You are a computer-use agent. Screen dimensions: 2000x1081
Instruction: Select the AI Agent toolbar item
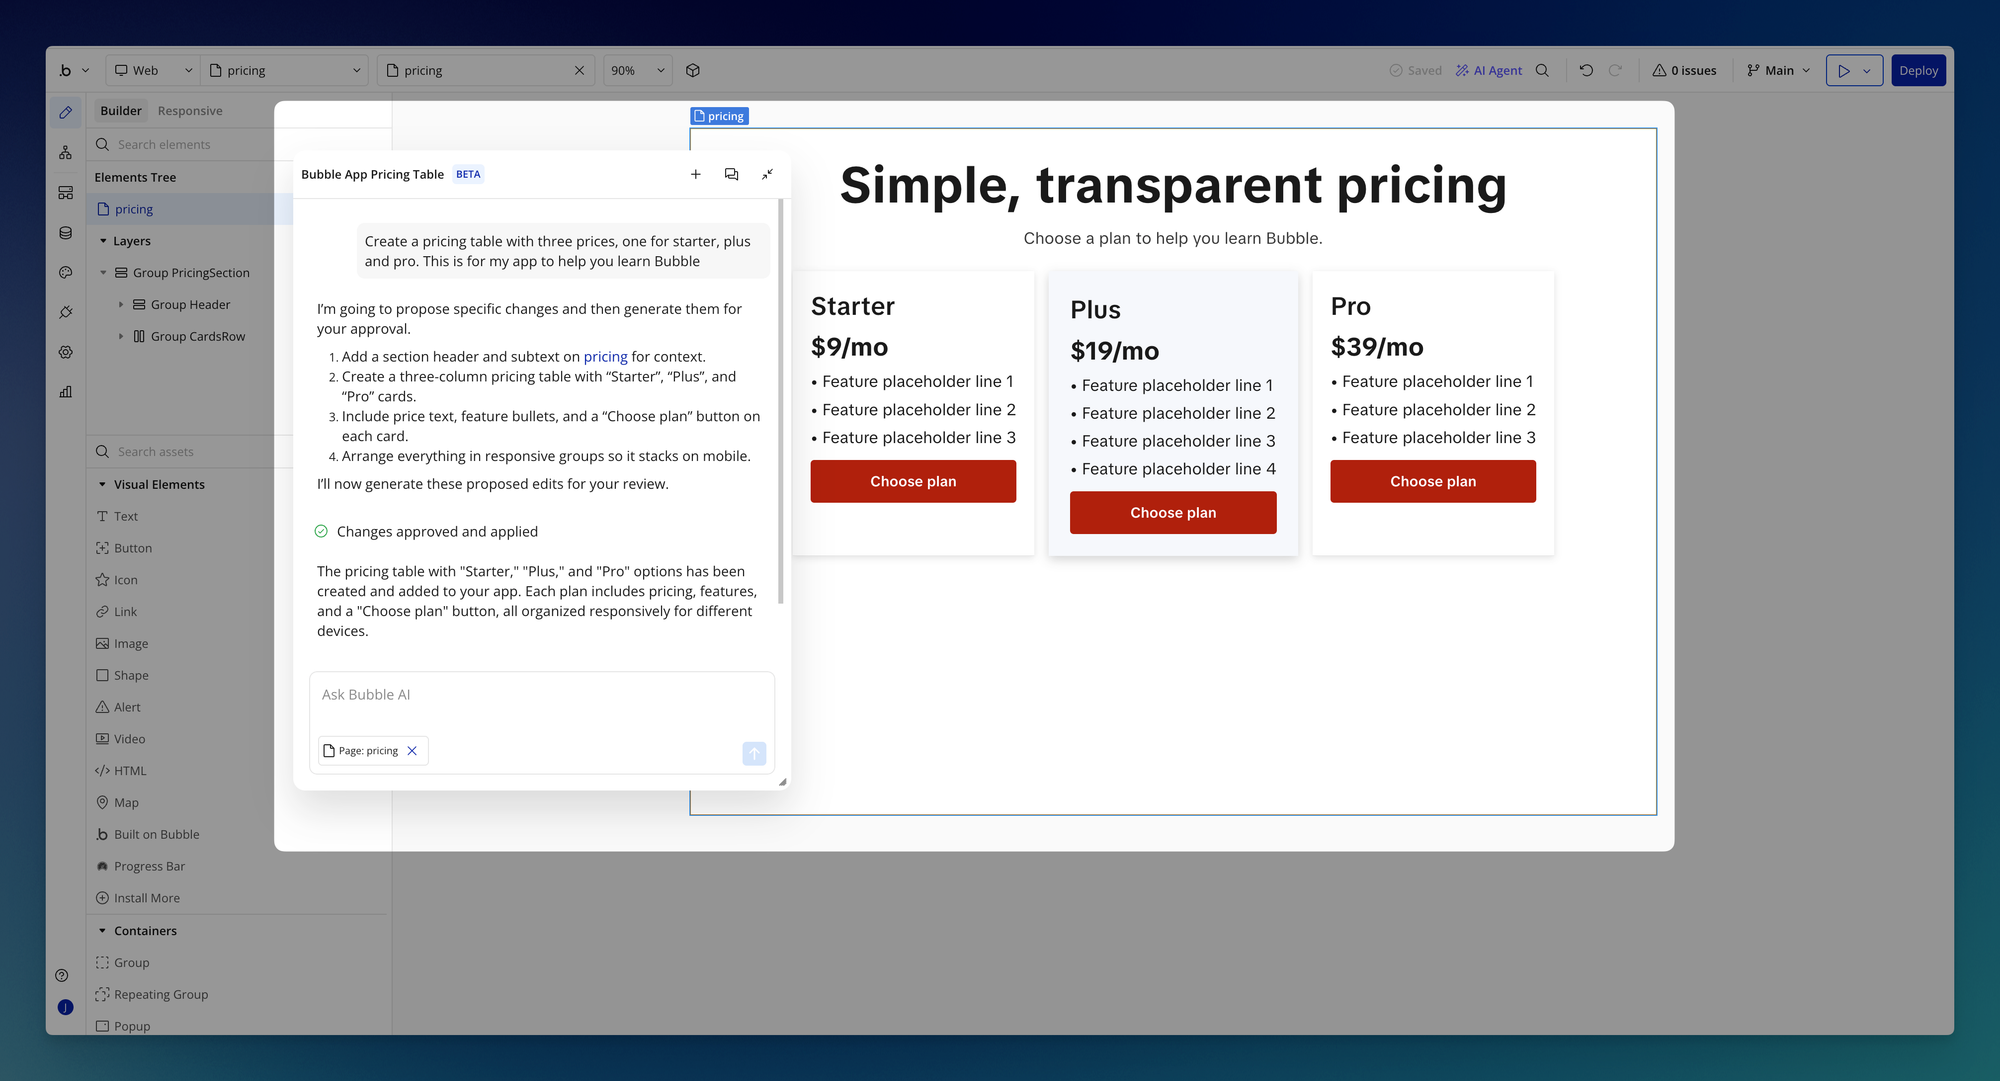point(1489,70)
